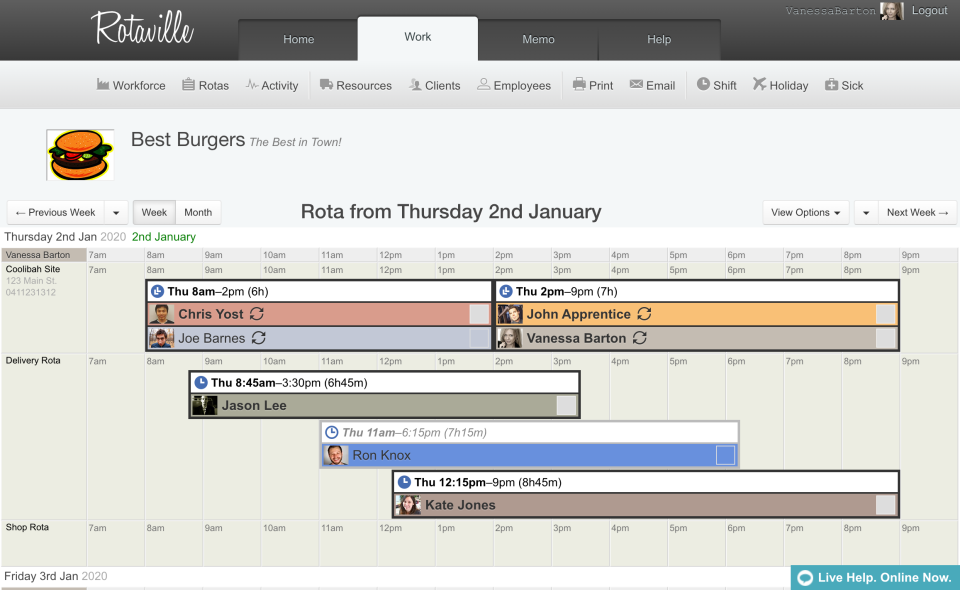Click the Logout link
960x590 pixels.
click(x=929, y=11)
